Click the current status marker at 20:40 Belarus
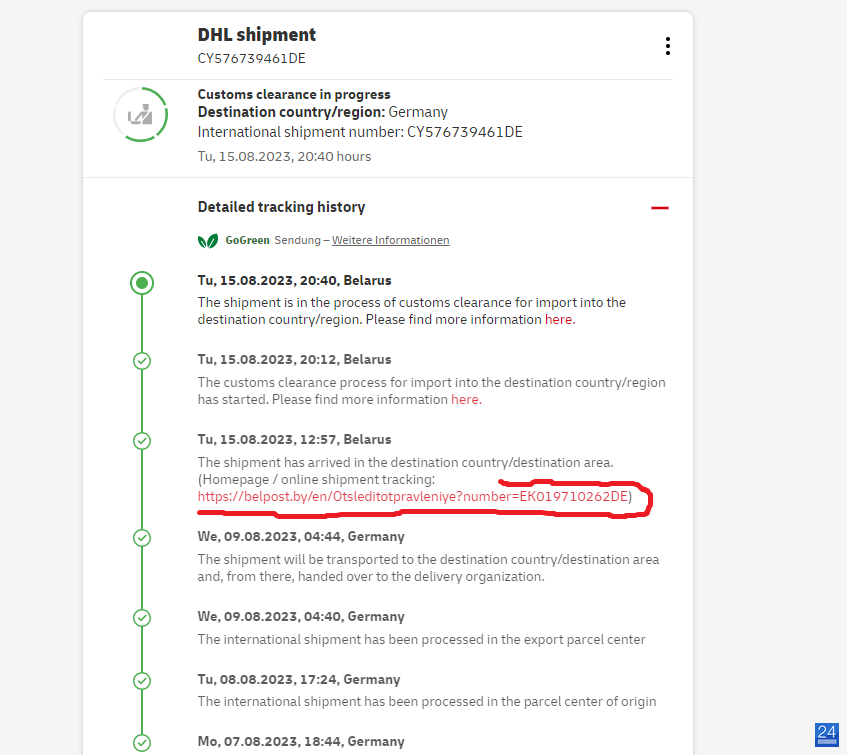 coord(142,283)
